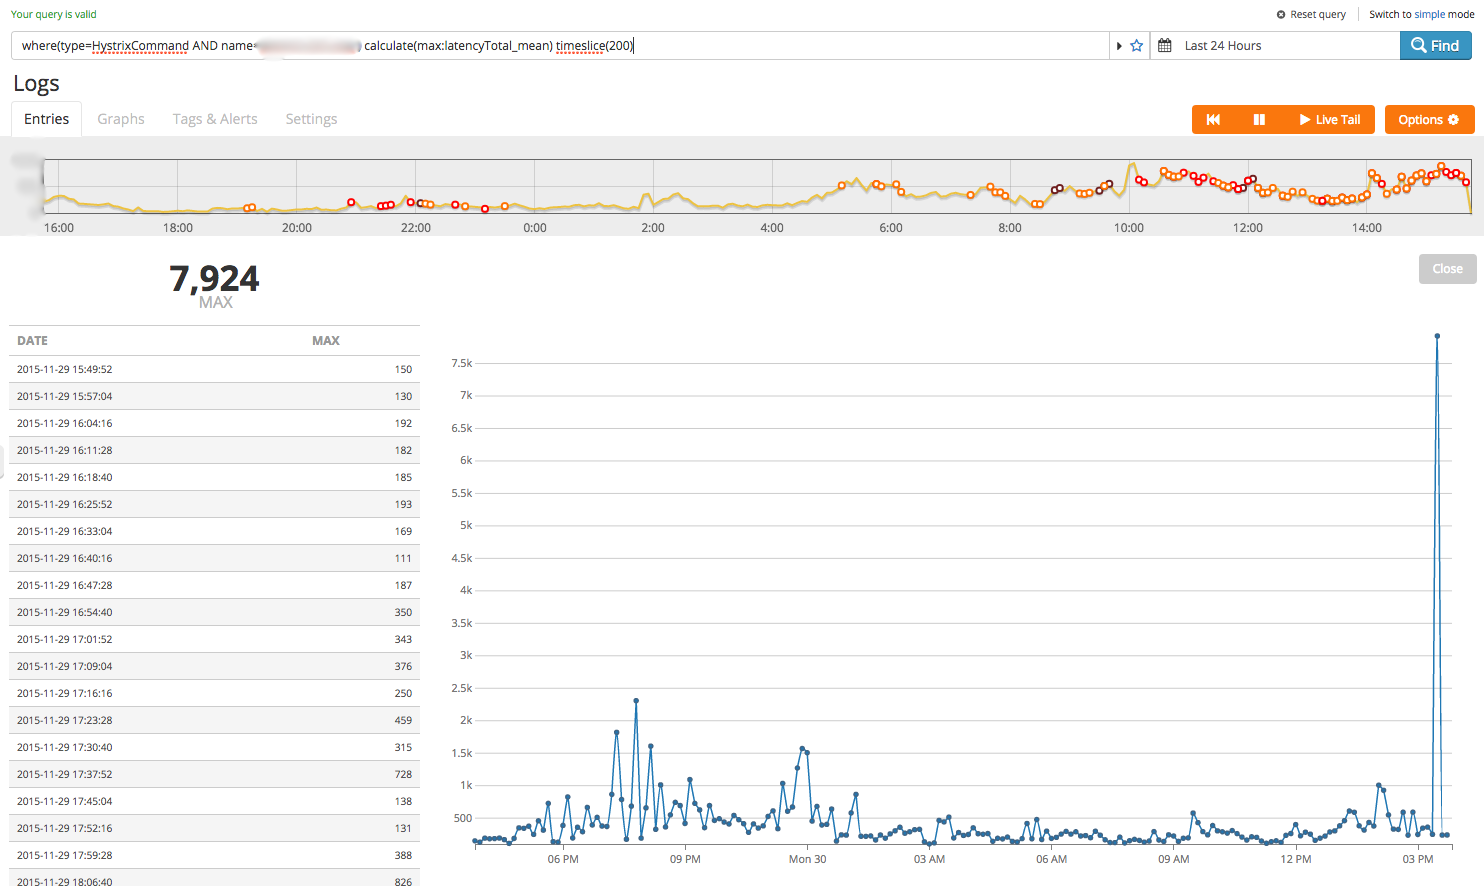Screen dimensions: 1484x886
Task: Click the star icon to save query
Action: [x=1136, y=46]
